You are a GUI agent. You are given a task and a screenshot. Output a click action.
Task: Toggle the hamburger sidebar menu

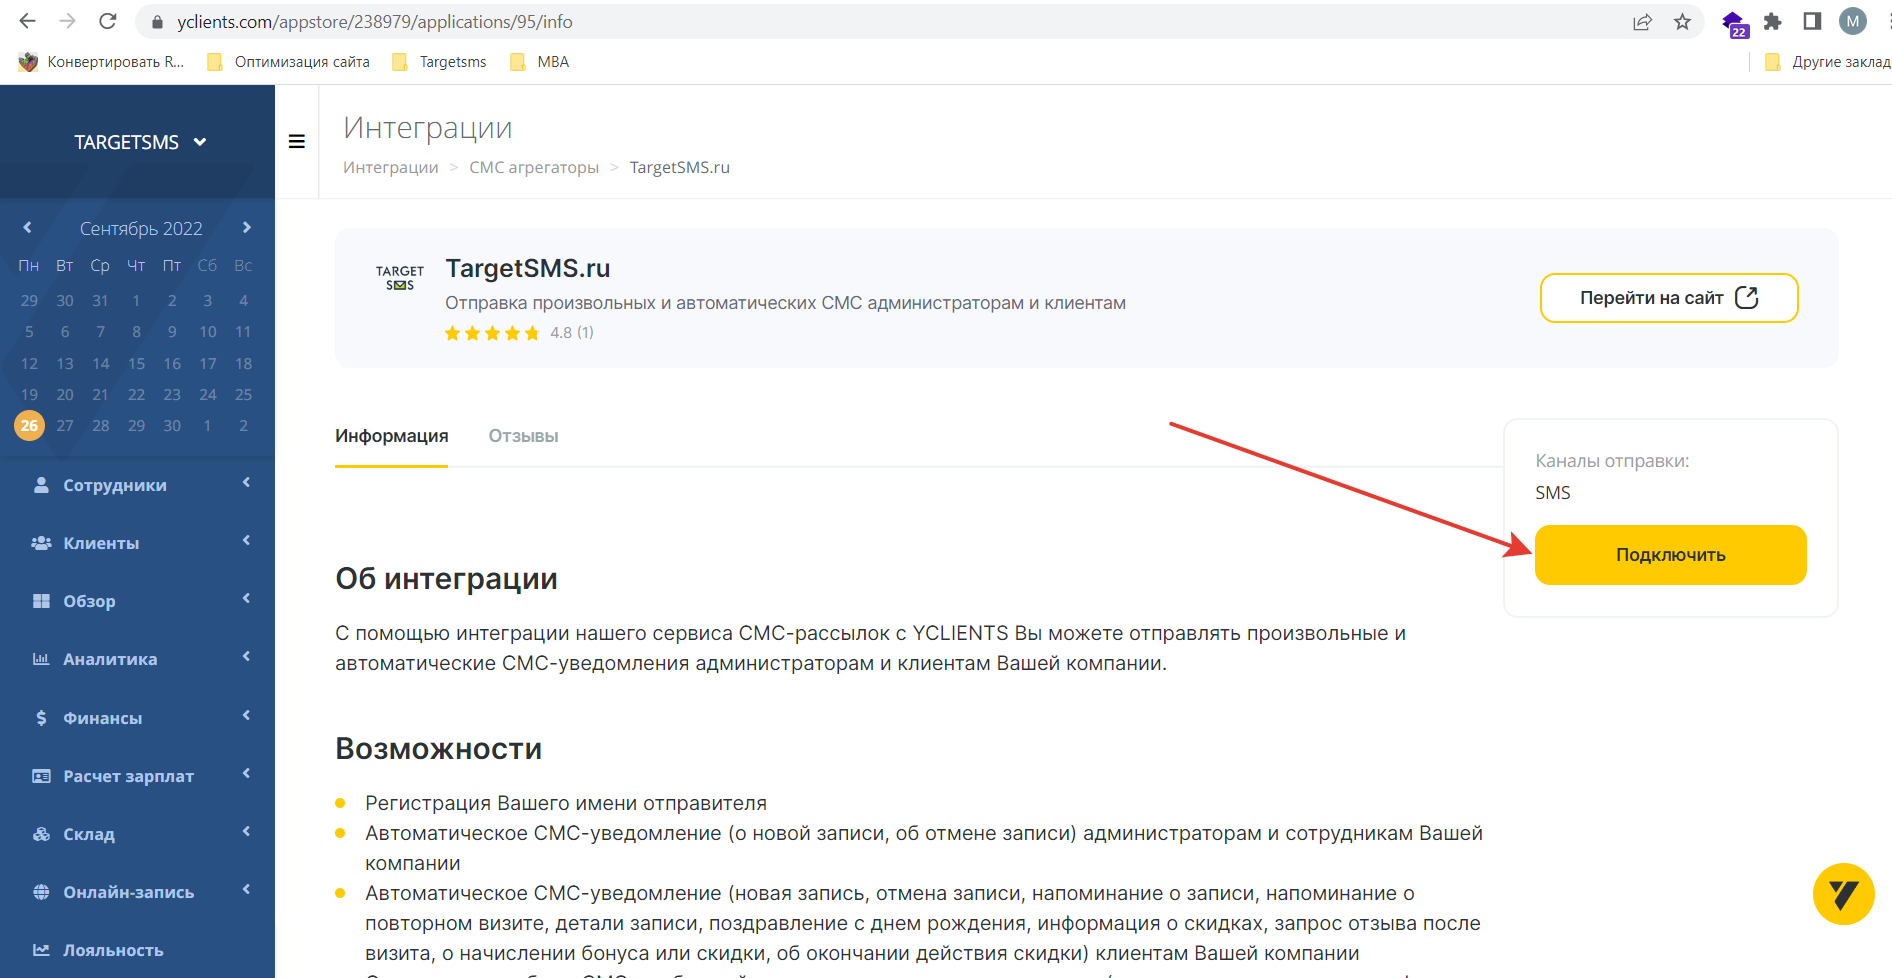296,142
